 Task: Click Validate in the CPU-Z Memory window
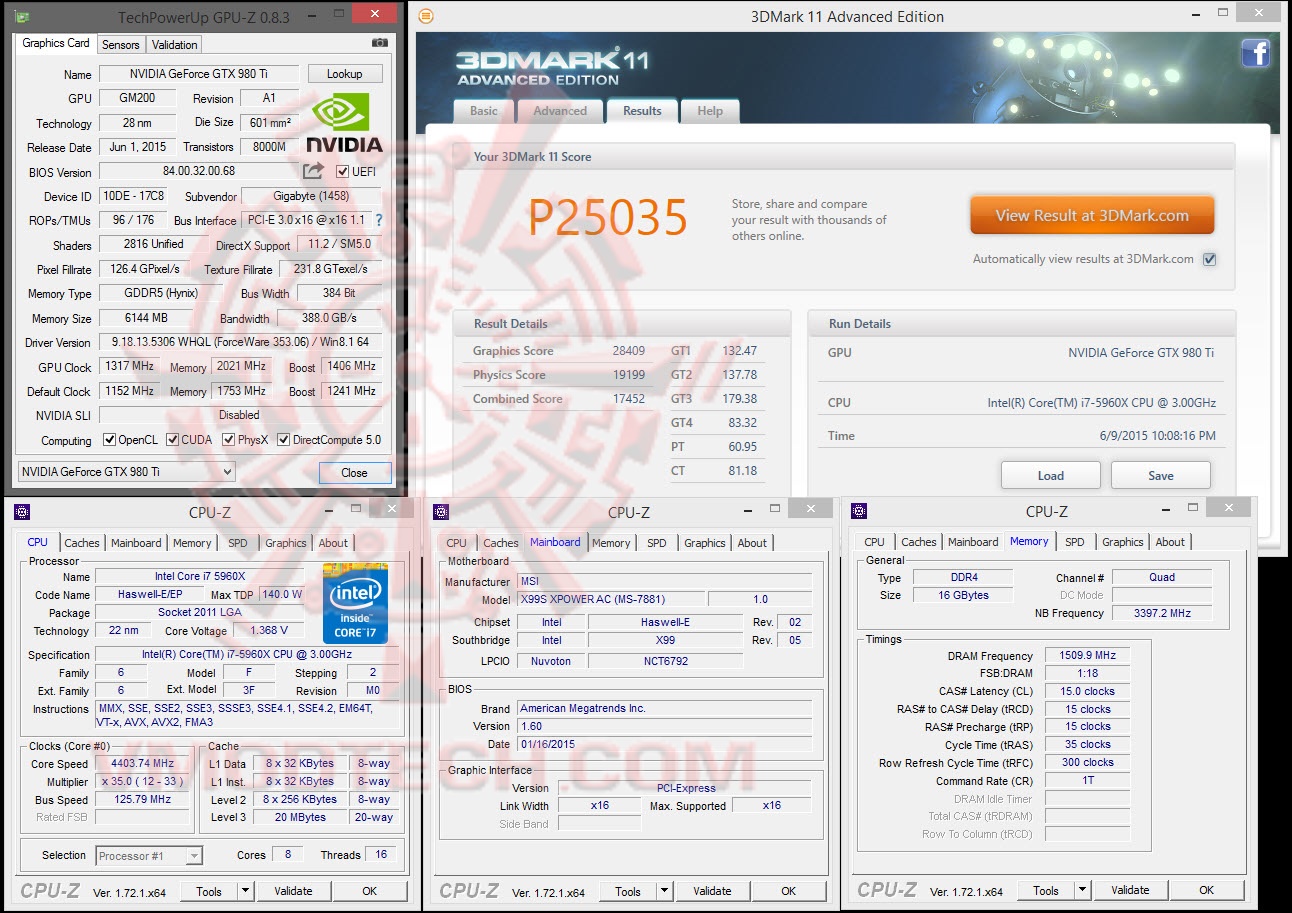point(1130,890)
